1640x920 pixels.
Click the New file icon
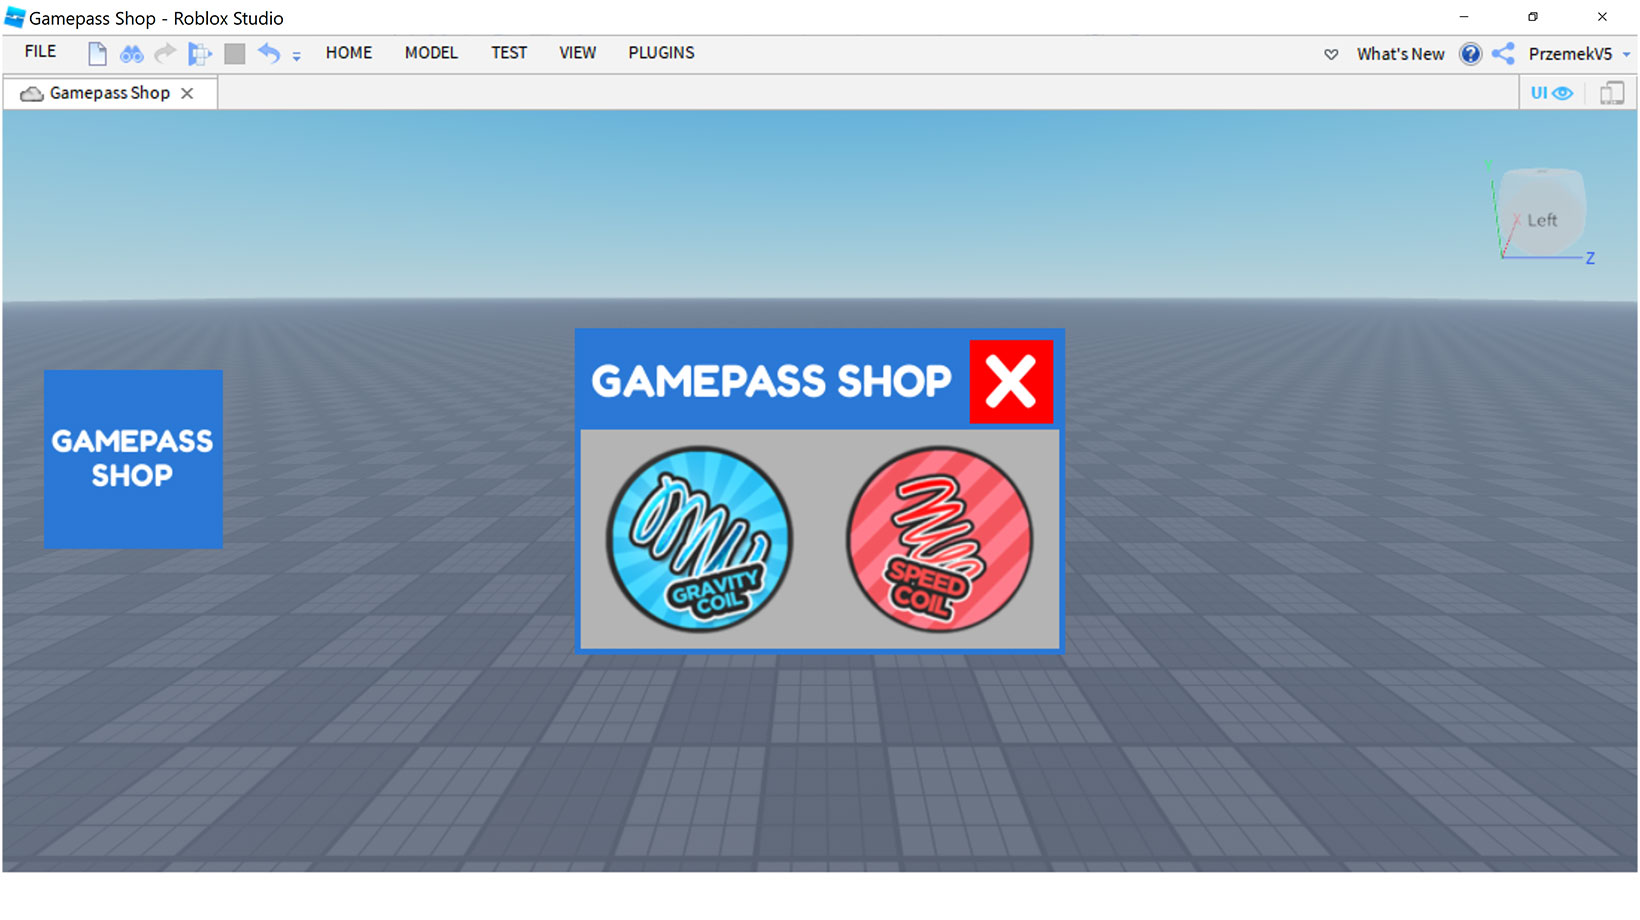(97, 53)
